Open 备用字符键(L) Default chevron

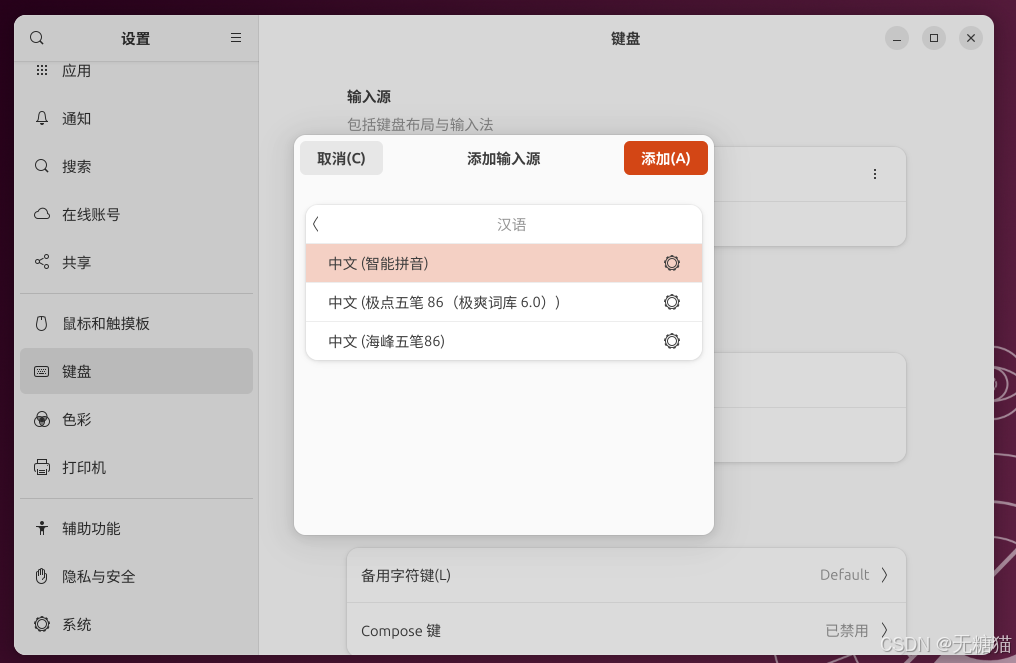(884, 575)
